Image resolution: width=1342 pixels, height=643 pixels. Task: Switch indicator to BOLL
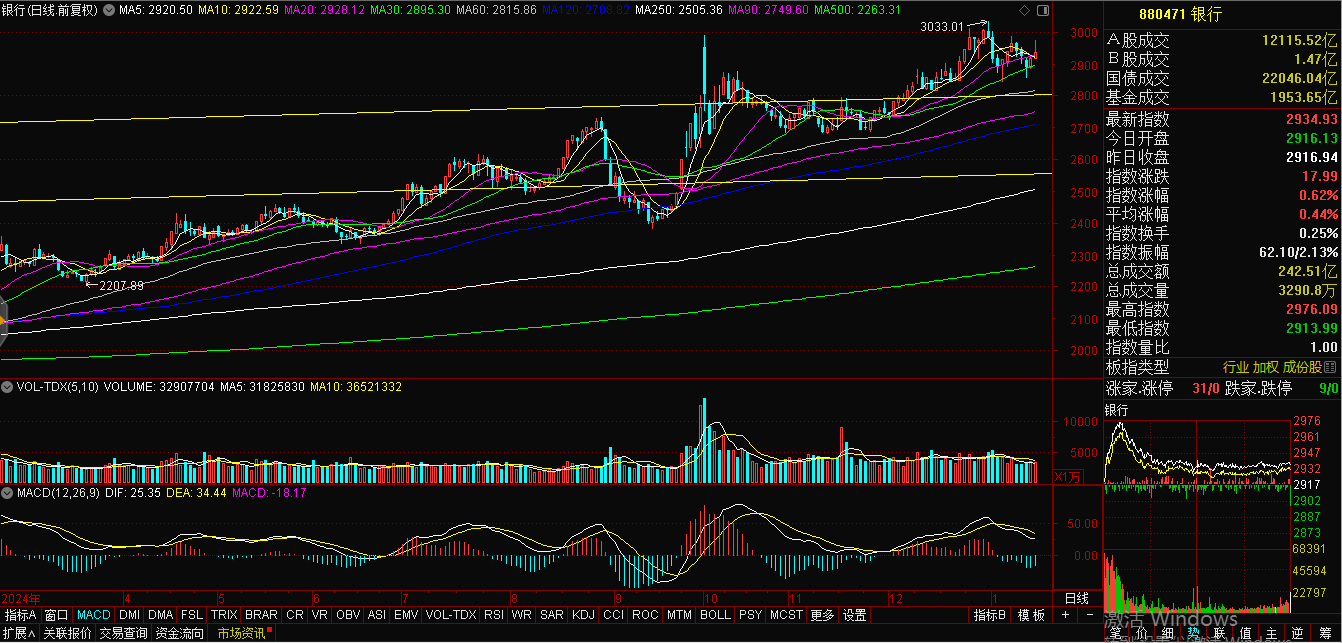(715, 614)
